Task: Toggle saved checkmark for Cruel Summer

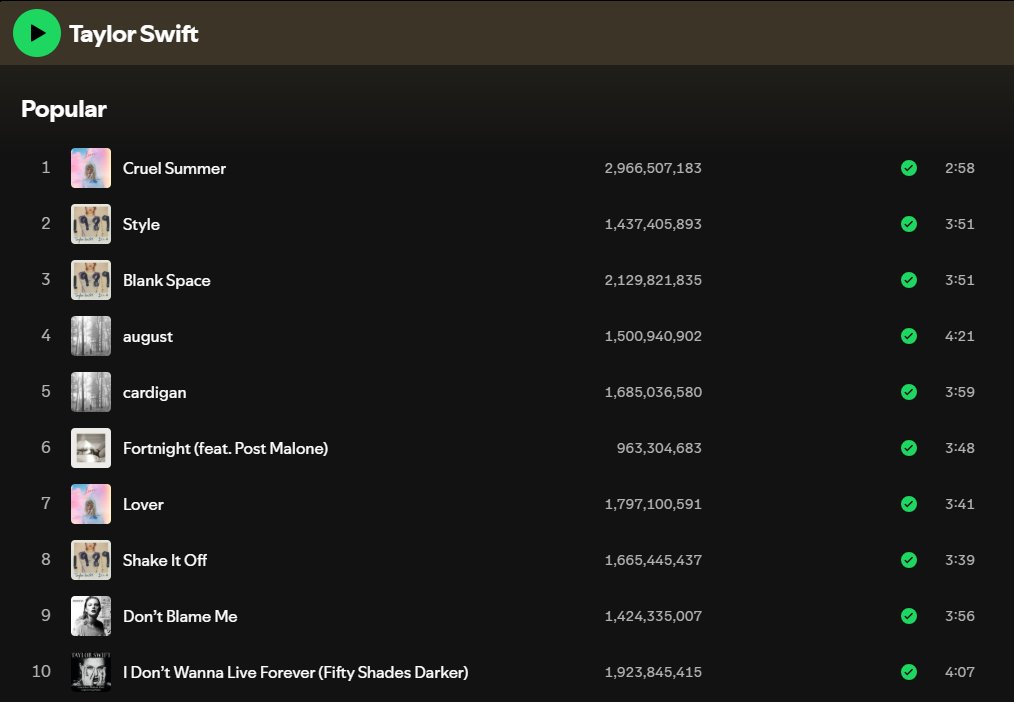Action: coord(909,168)
